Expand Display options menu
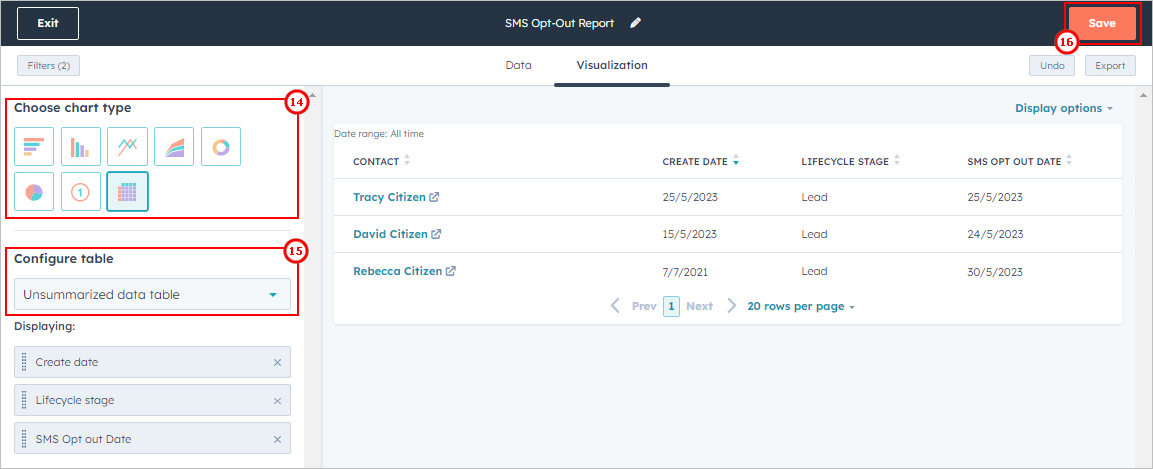This screenshot has height=469, width=1153. click(x=1064, y=108)
